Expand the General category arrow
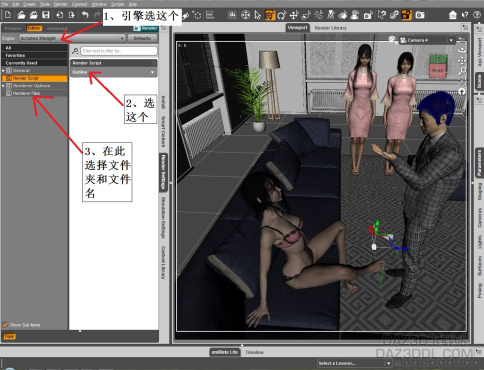 tap(3, 71)
